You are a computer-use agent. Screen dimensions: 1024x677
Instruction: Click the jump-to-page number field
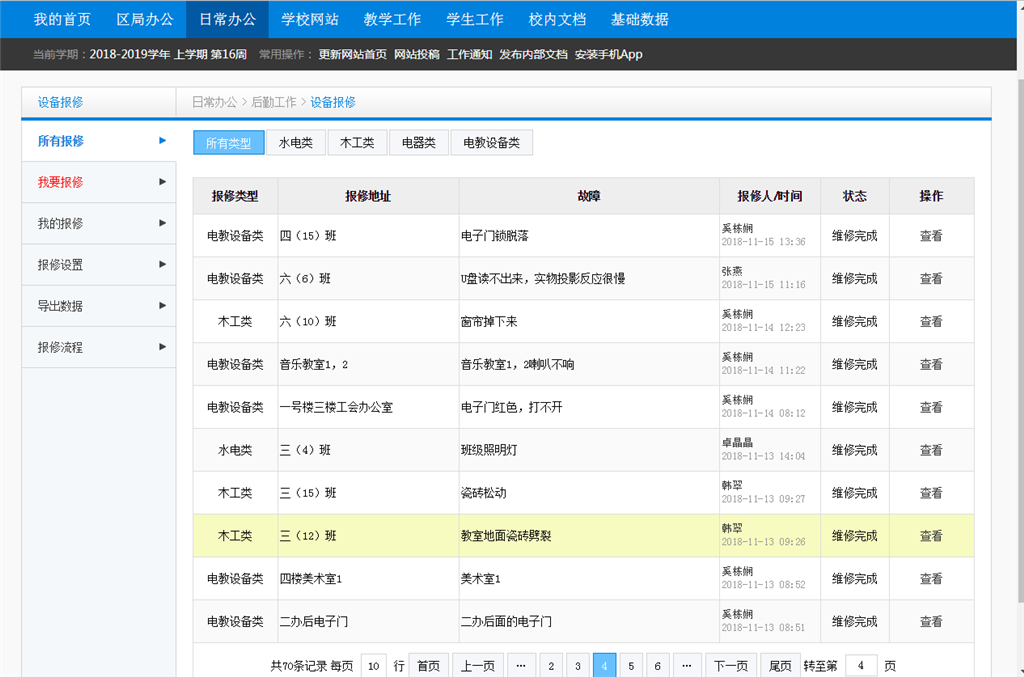[861, 665]
